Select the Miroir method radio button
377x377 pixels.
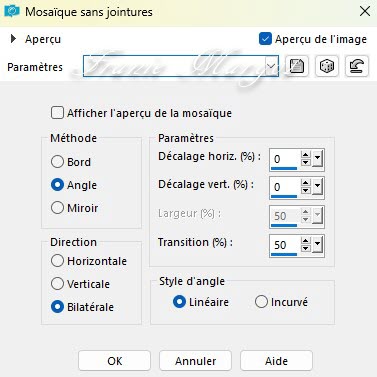click(57, 208)
